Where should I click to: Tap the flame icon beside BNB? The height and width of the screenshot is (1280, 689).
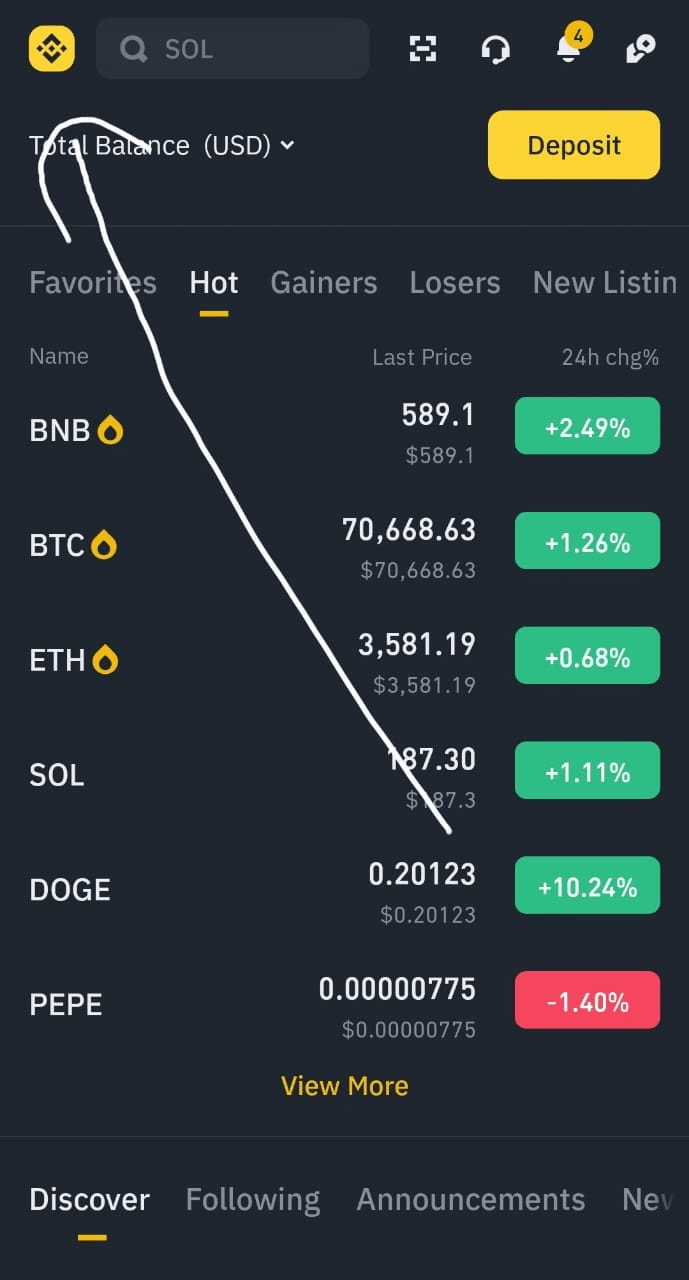coord(110,431)
